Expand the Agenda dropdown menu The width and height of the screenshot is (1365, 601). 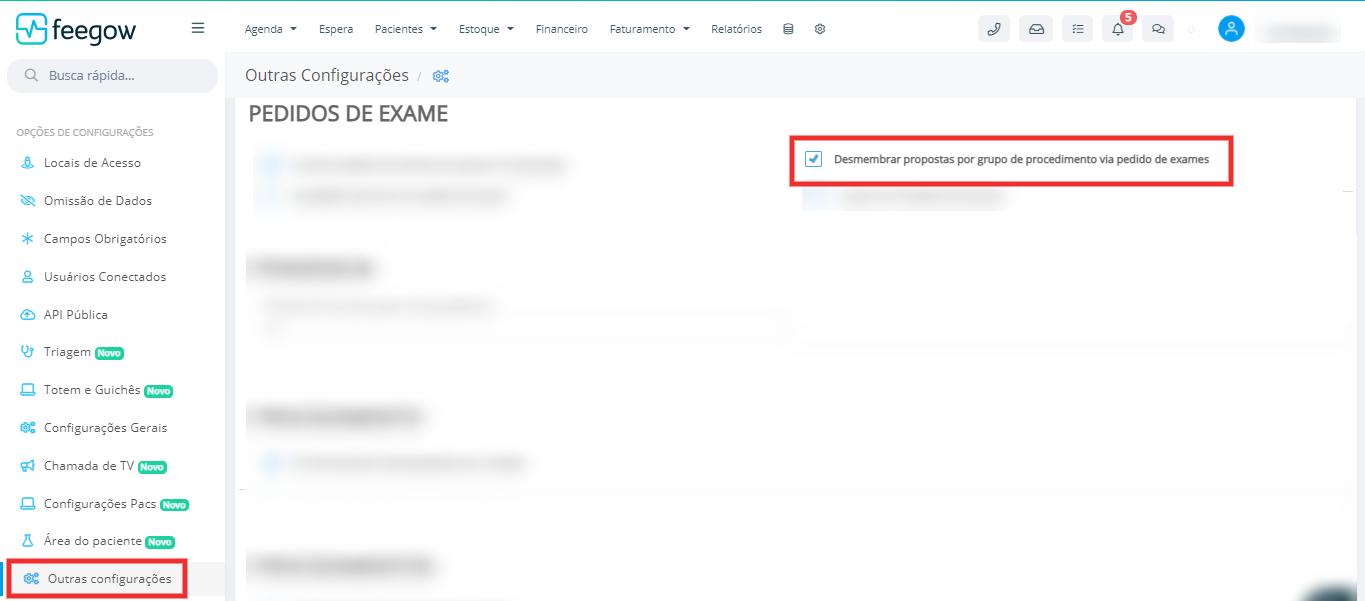271,29
